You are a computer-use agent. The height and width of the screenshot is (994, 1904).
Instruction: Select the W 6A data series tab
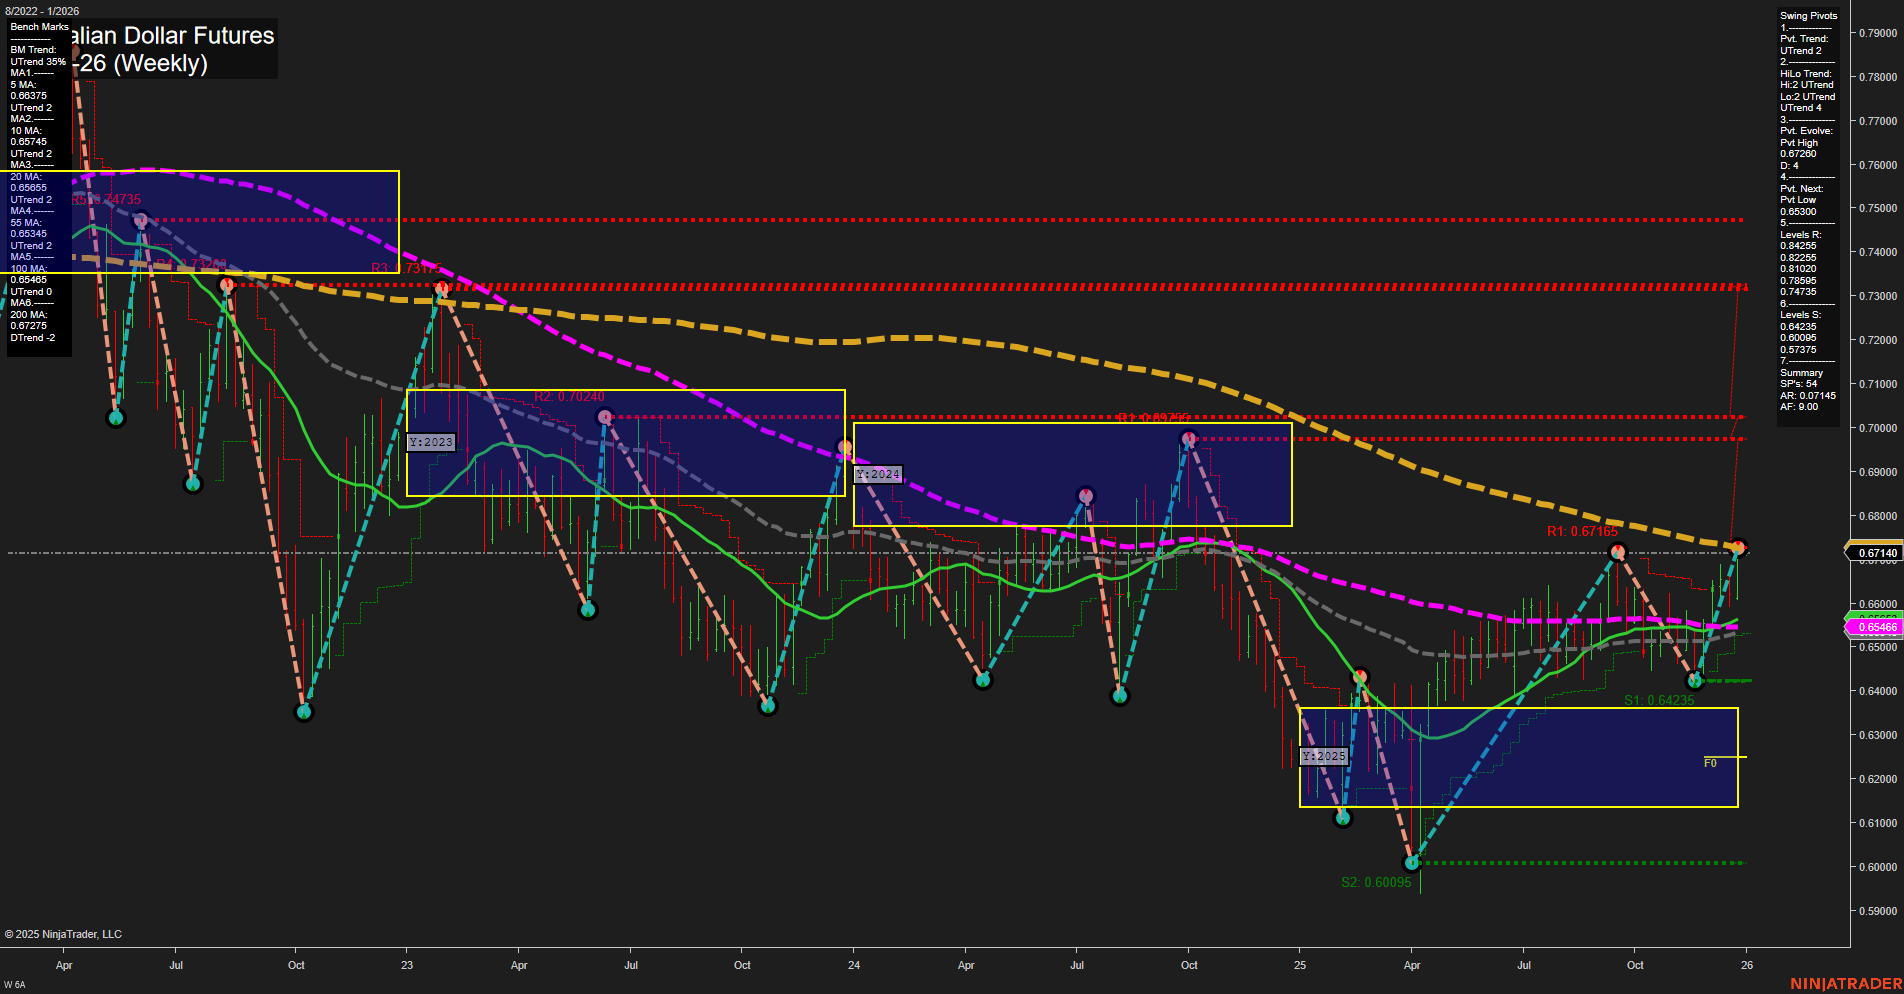17,983
